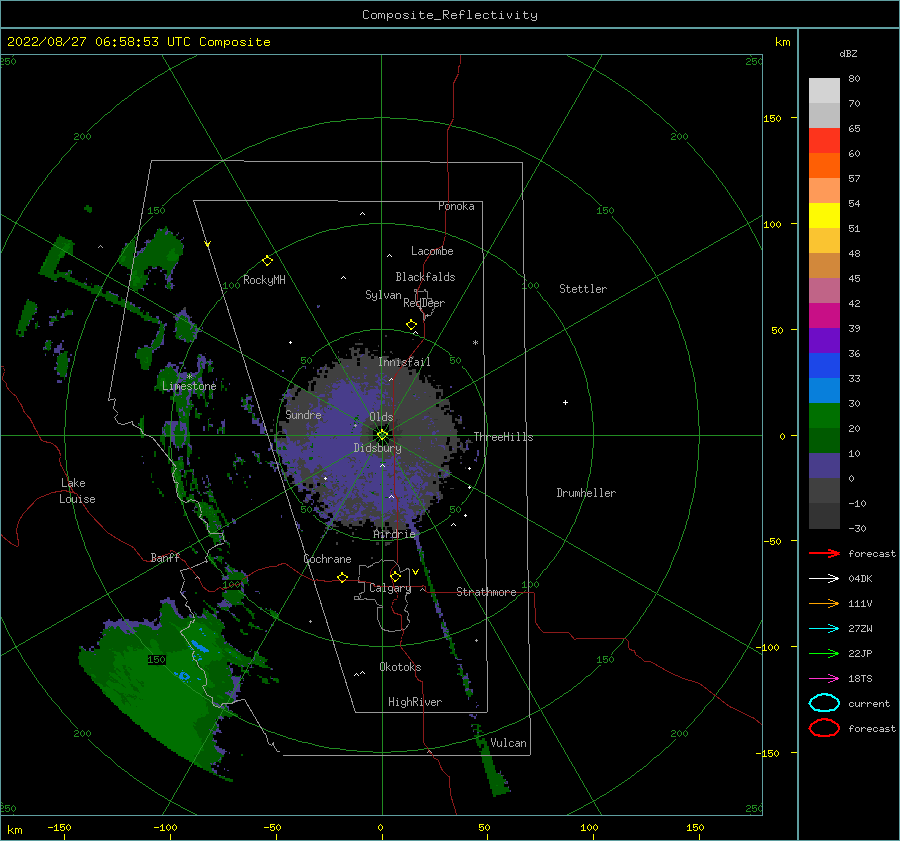
Task: Click the asterisk marker above Limestone
Action: point(189,377)
